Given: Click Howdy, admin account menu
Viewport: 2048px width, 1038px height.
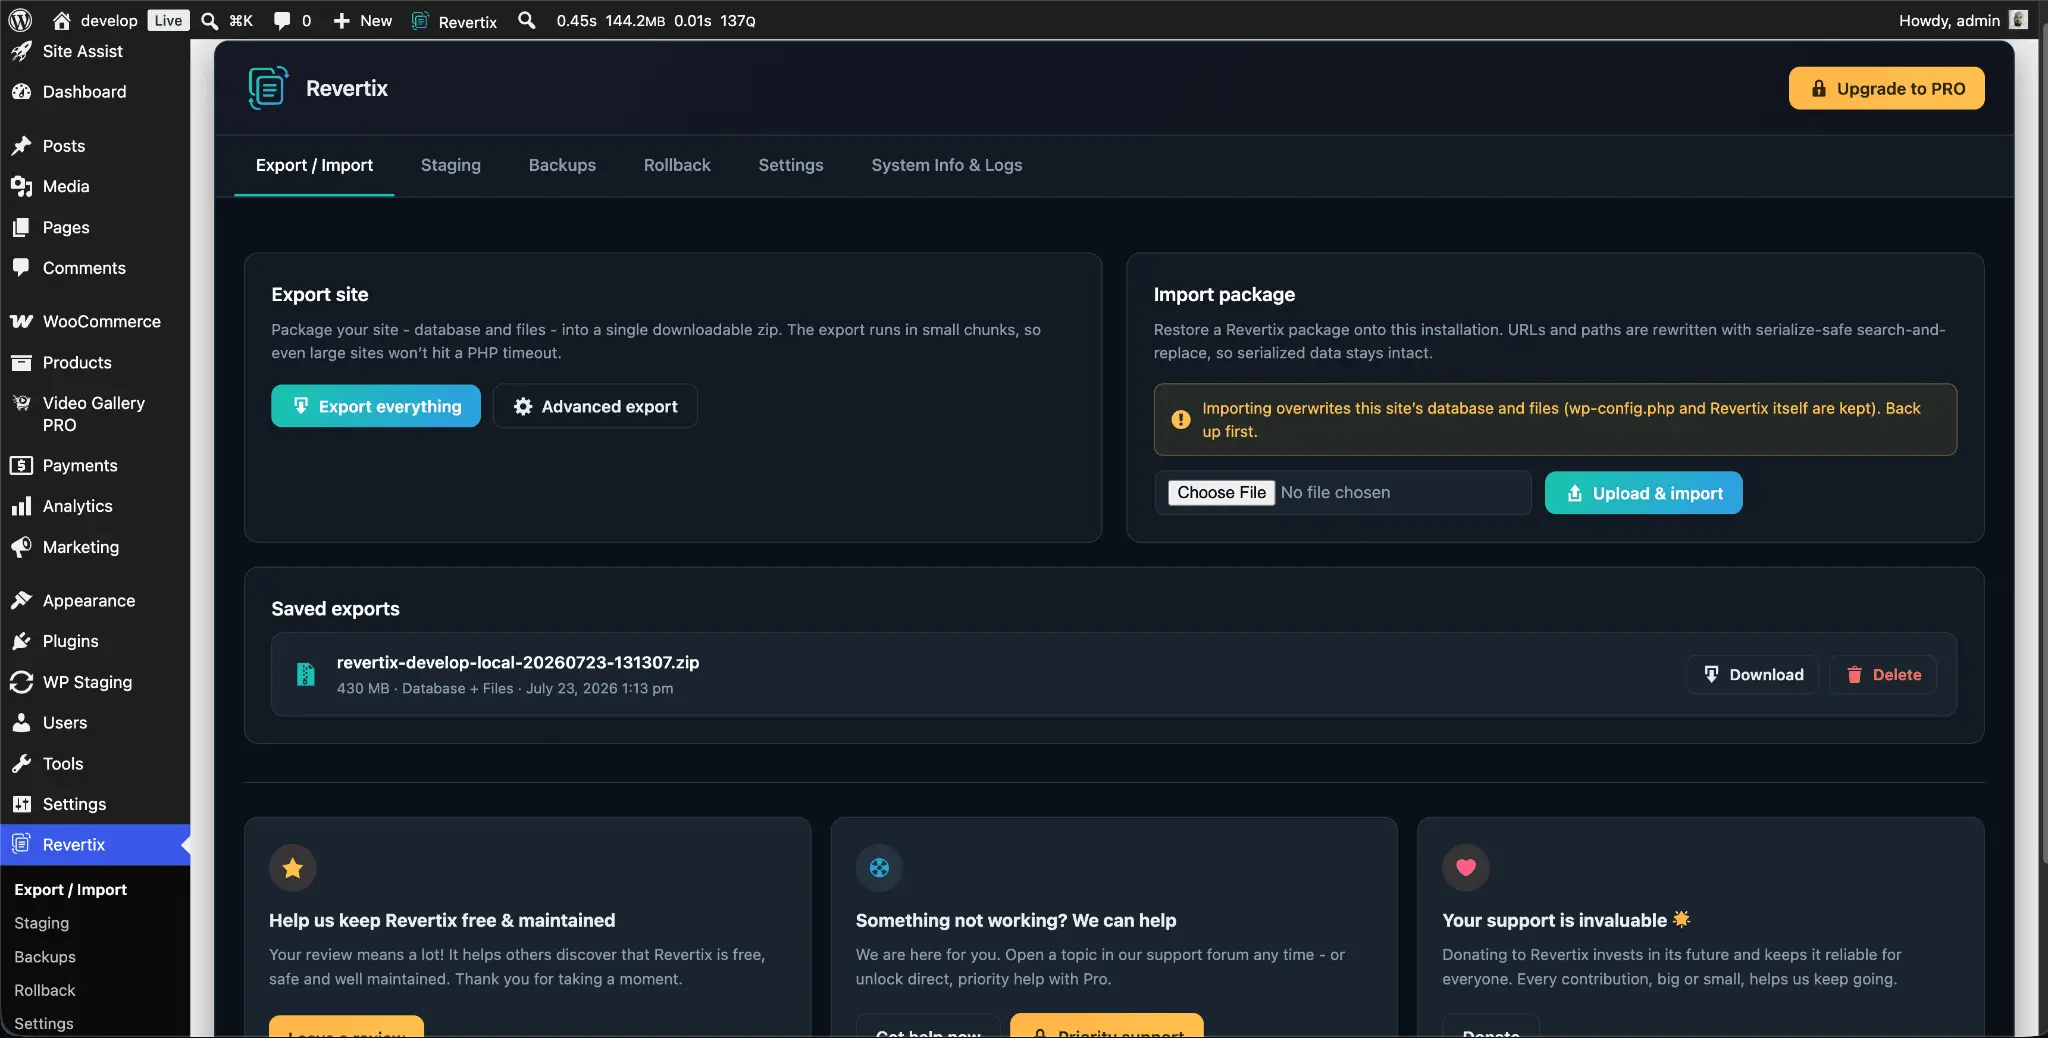Looking at the screenshot, I should pos(1963,20).
